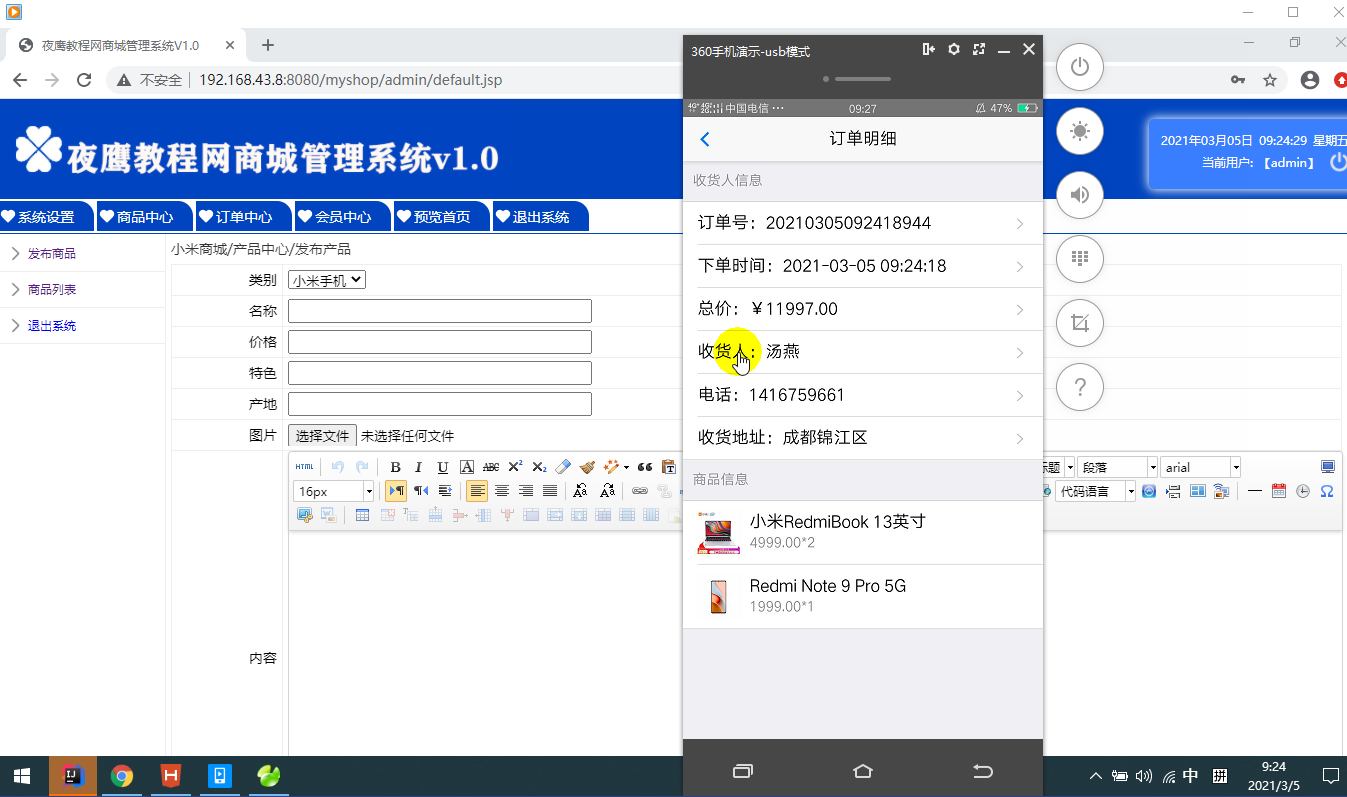Expand the 电话 row chevron
This screenshot has height=797, width=1347.
point(1020,396)
